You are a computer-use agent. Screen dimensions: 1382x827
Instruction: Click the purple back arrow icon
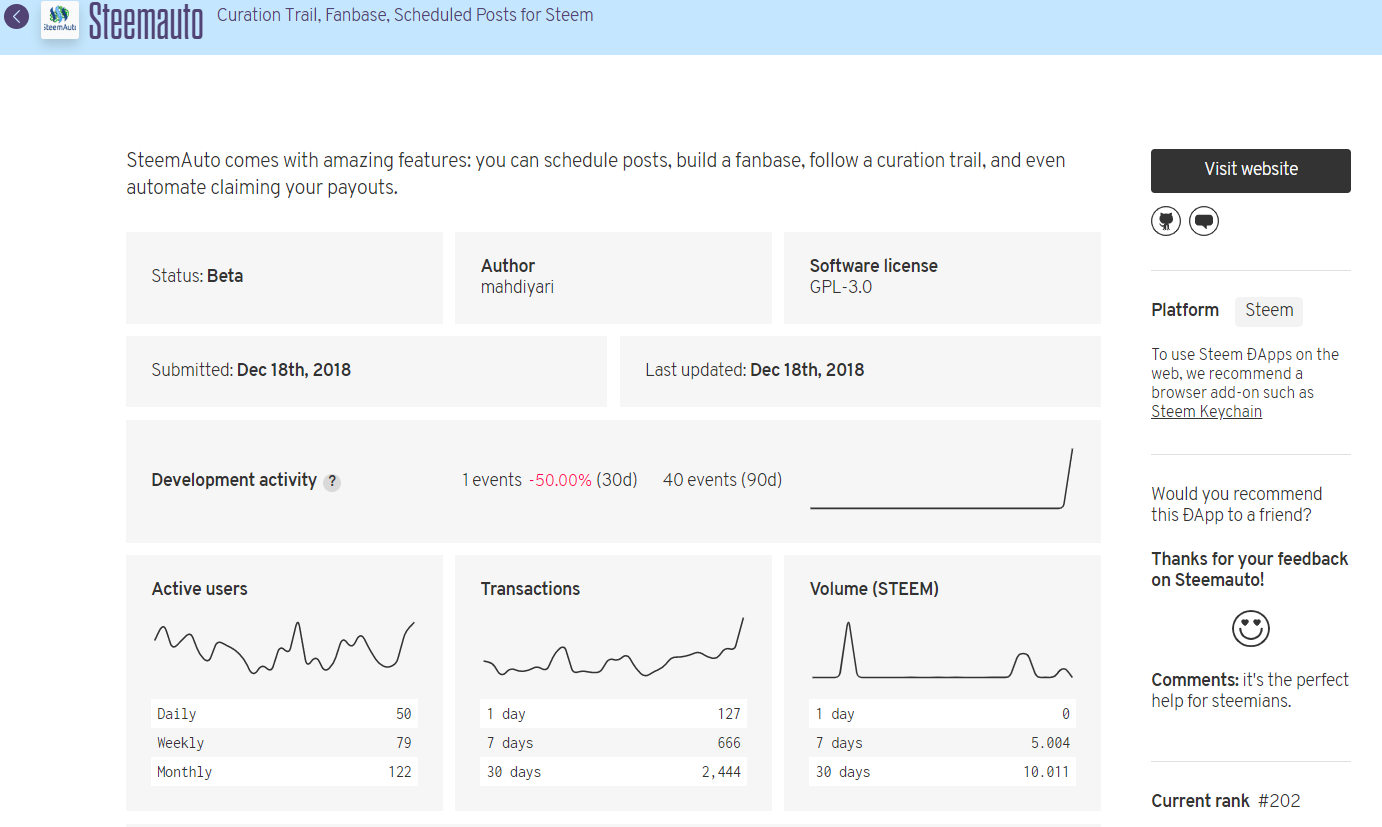pos(16,16)
